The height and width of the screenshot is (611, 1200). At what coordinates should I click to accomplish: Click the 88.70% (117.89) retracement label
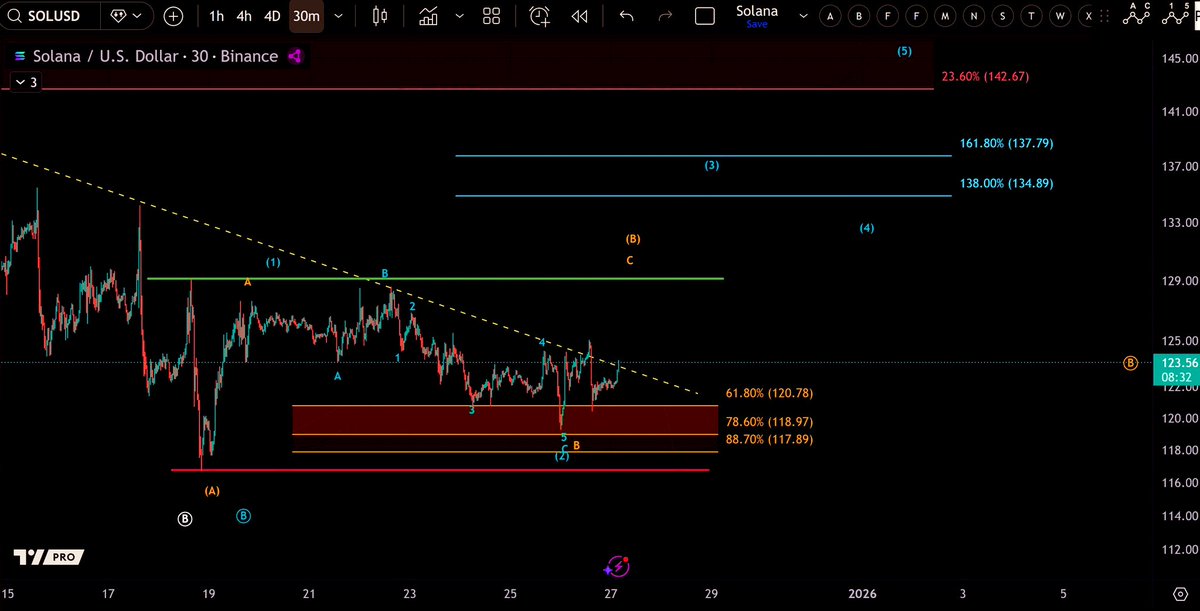point(769,439)
